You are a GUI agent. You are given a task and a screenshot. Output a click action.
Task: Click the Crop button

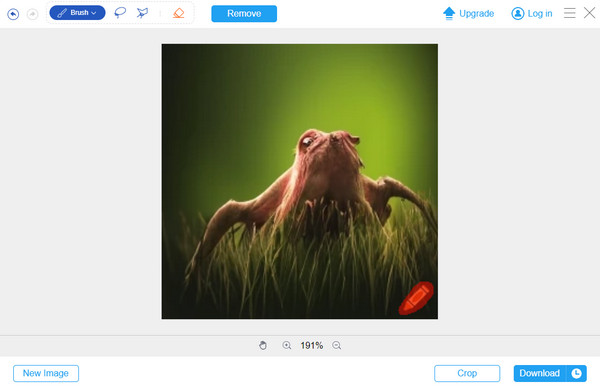[467, 373]
